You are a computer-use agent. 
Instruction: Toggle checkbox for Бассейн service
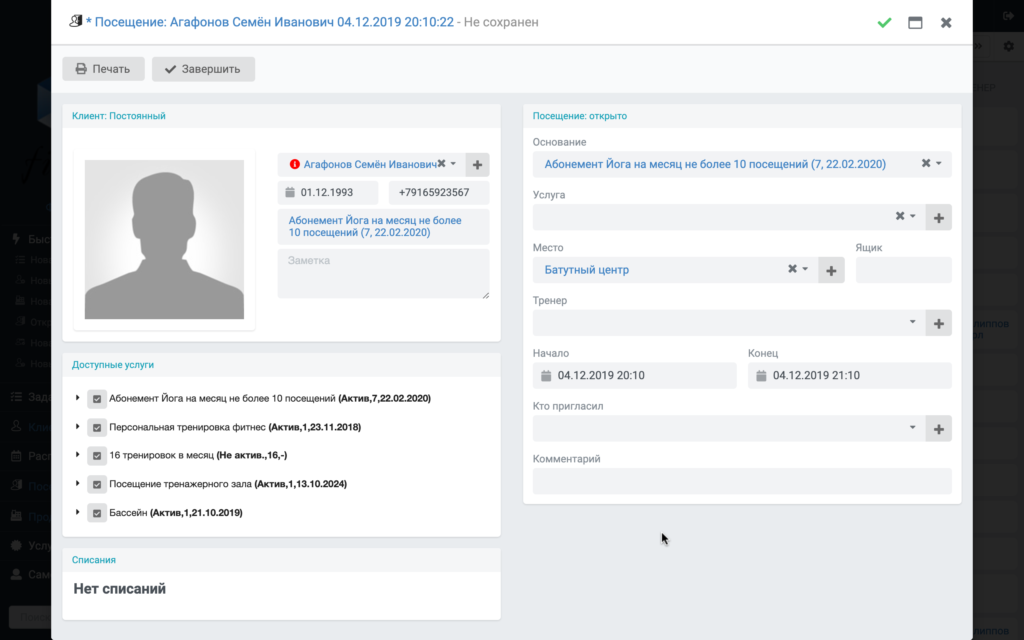(97, 513)
